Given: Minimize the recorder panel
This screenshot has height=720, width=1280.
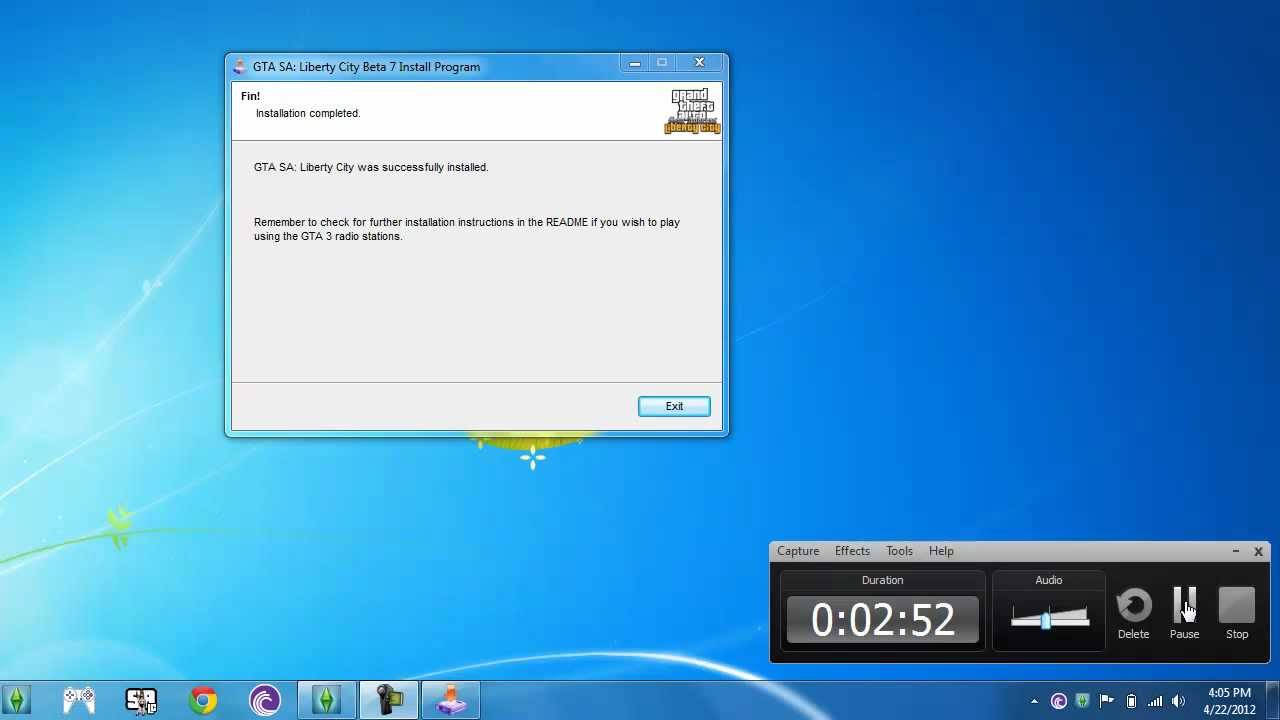Looking at the screenshot, I should [x=1236, y=551].
